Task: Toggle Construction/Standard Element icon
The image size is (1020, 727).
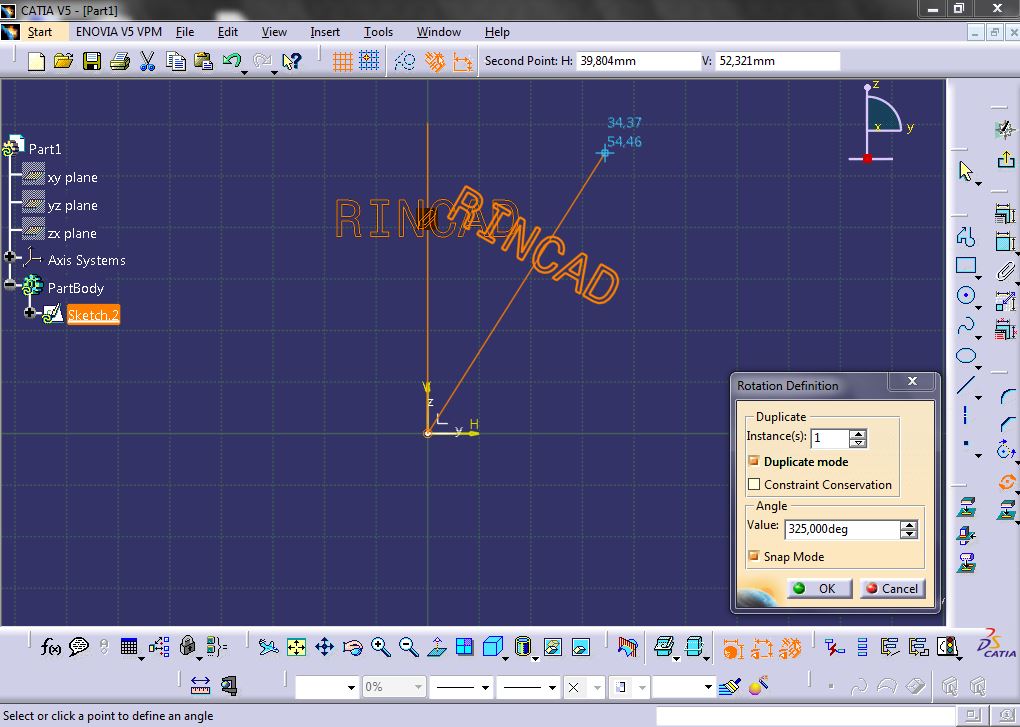Action: (x=405, y=61)
